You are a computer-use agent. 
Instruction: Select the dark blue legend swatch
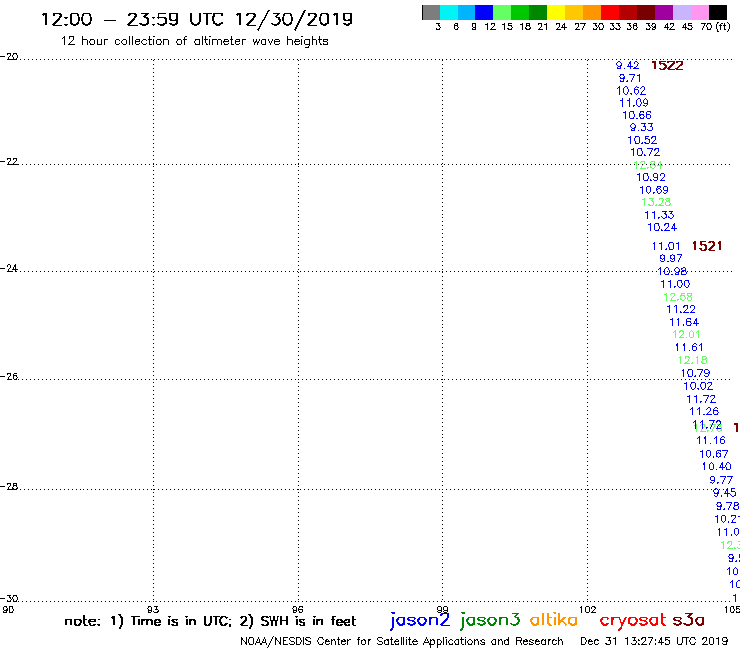[x=484, y=12]
